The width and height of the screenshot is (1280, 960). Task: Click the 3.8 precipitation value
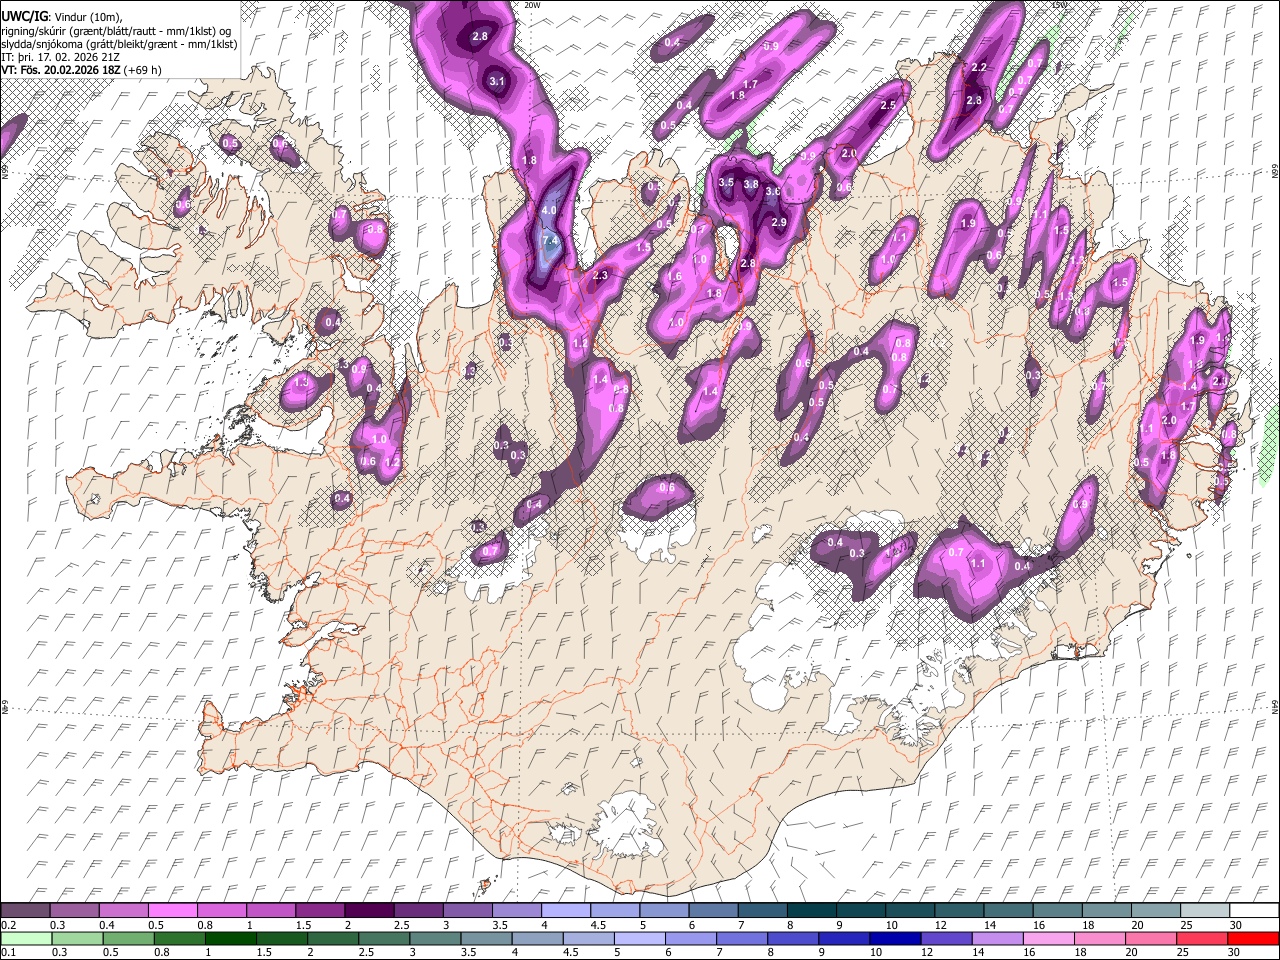750,184
